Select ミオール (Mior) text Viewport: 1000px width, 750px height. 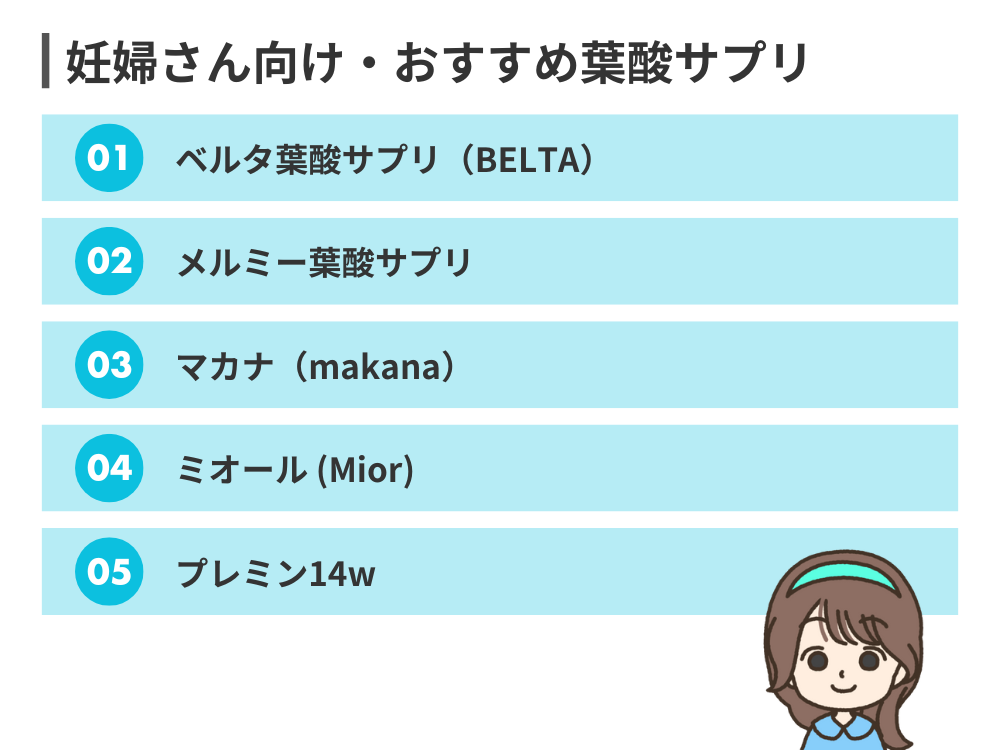point(295,470)
